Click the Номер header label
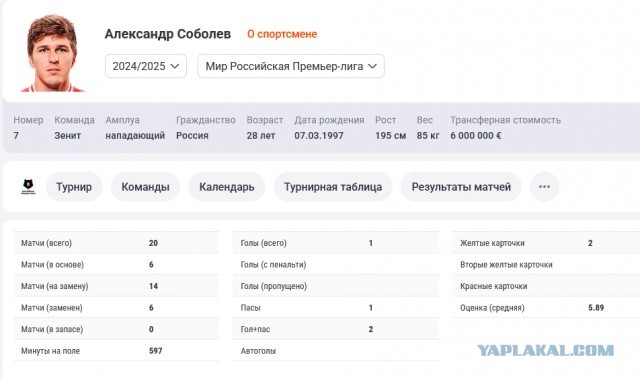 click(28, 120)
